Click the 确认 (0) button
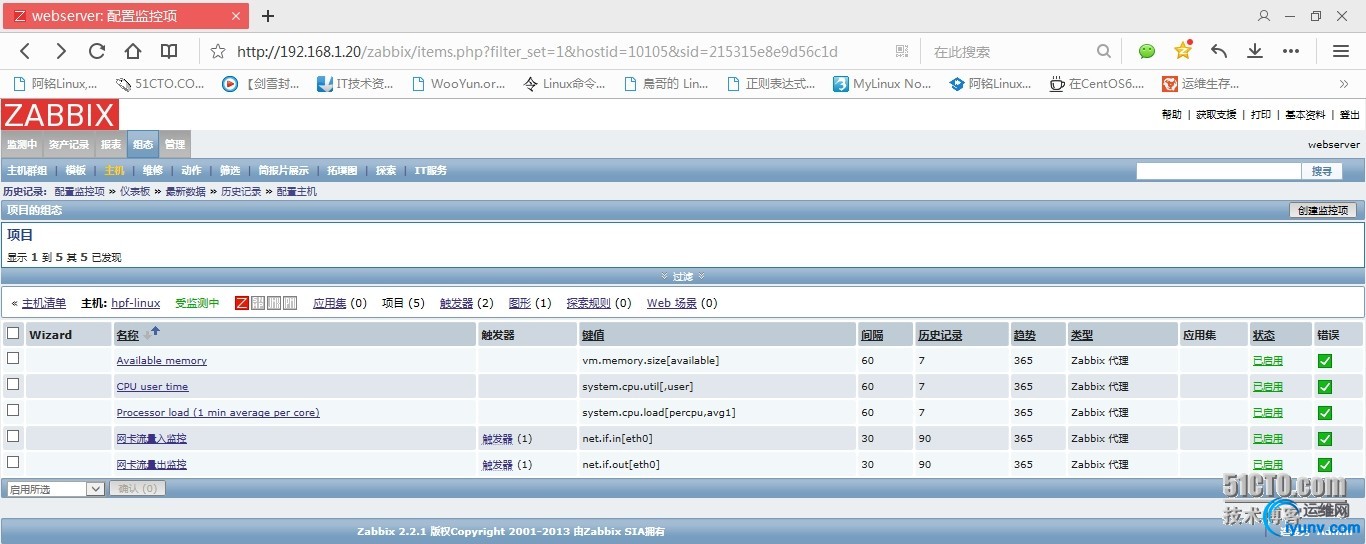This screenshot has height=544, width=1366. [x=137, y=489]
